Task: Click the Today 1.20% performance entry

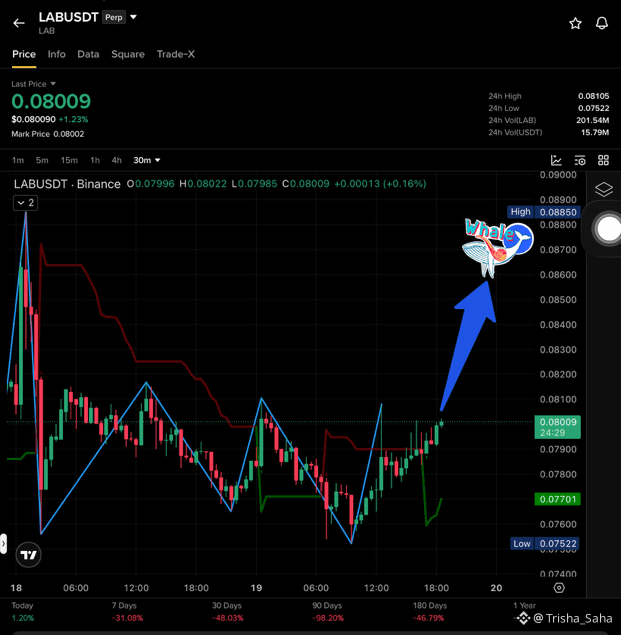Action: click(x=23, y=612)
